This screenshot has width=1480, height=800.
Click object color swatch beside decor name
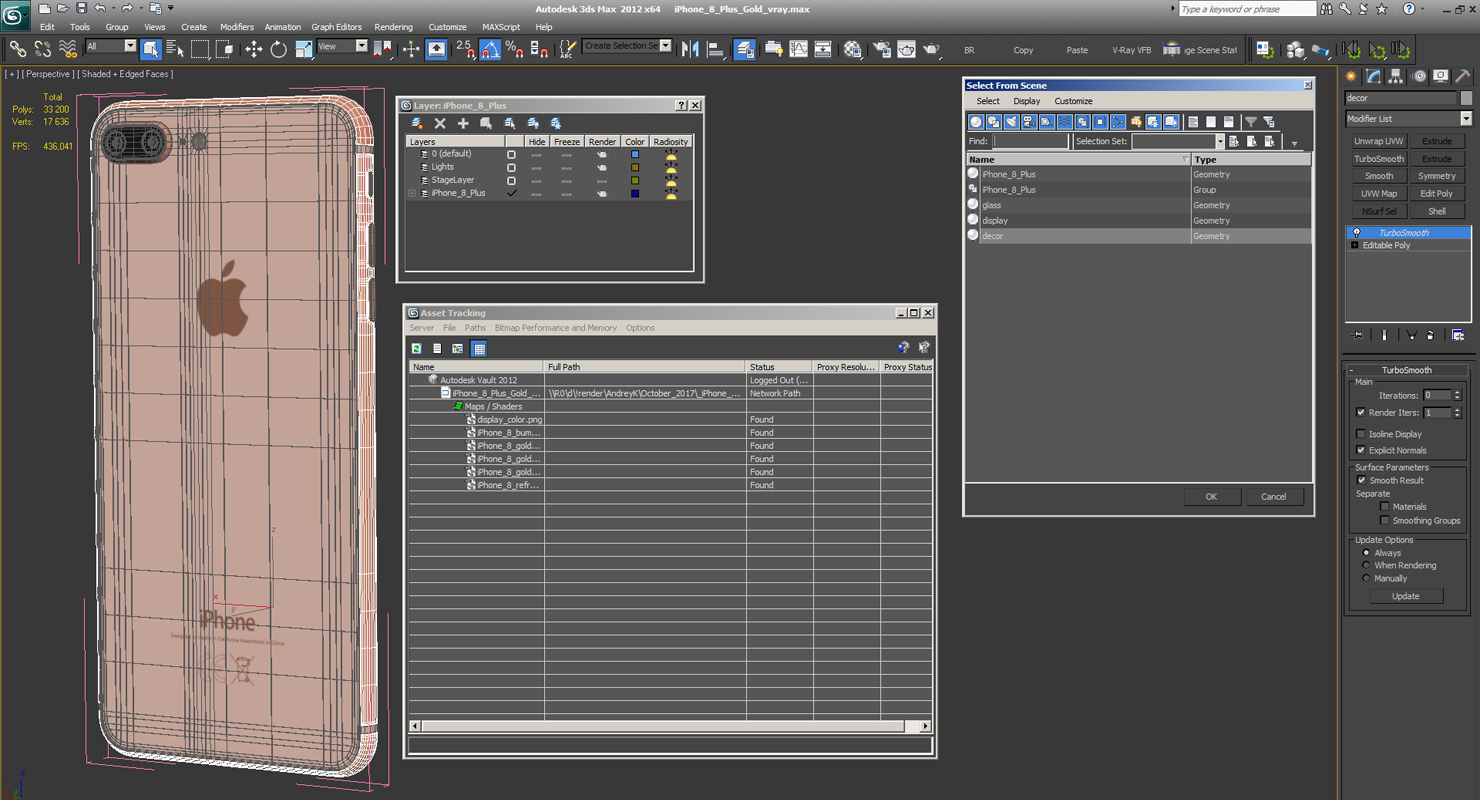(1466, 98)
